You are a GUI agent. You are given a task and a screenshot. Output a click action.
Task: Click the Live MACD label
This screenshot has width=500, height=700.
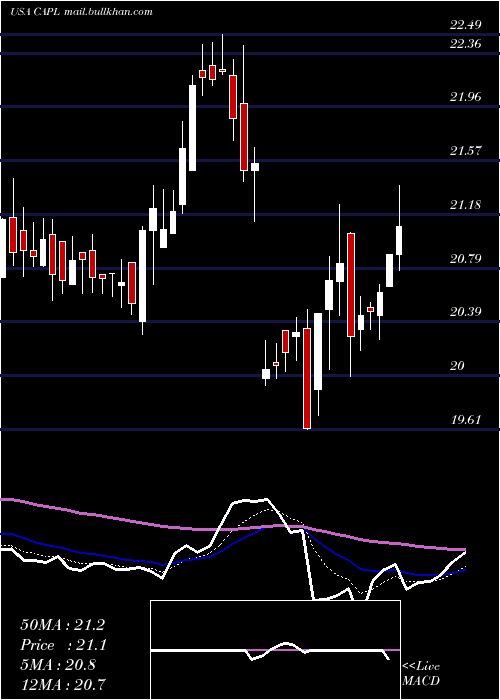pos(421,673)
